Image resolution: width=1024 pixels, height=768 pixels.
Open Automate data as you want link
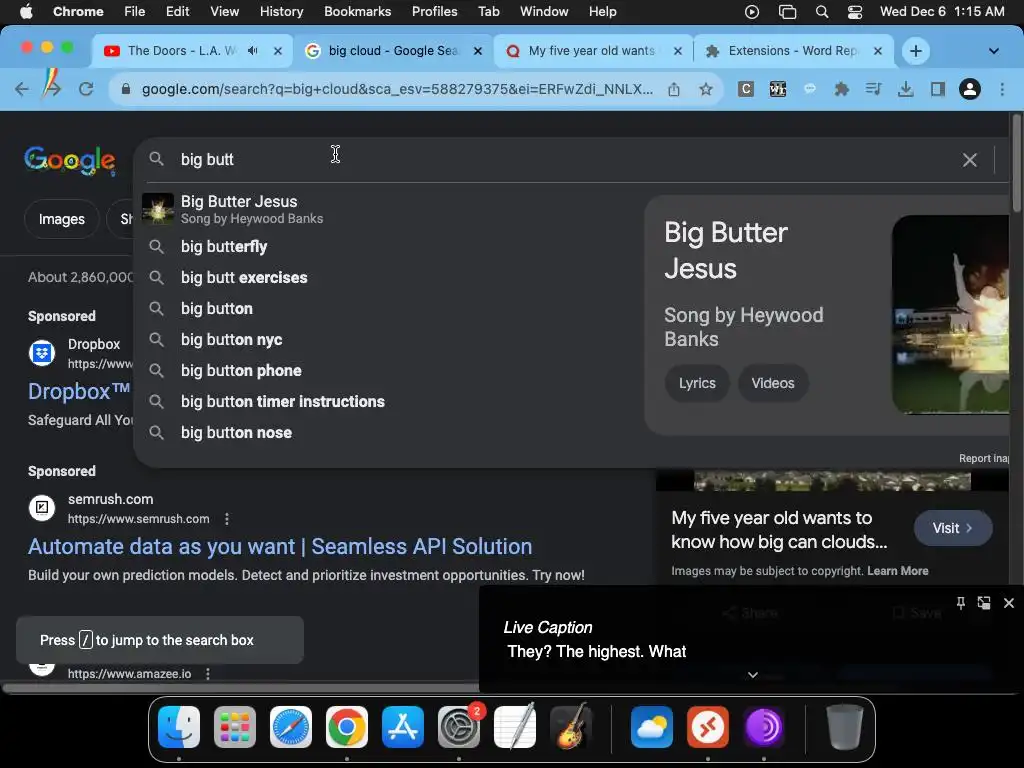point(280,547)
